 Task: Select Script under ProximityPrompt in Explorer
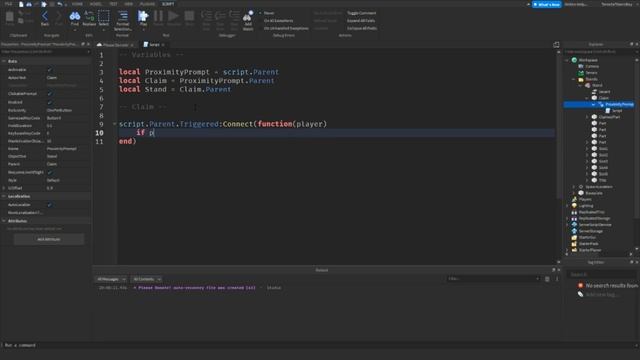click(x=616, y=111)
